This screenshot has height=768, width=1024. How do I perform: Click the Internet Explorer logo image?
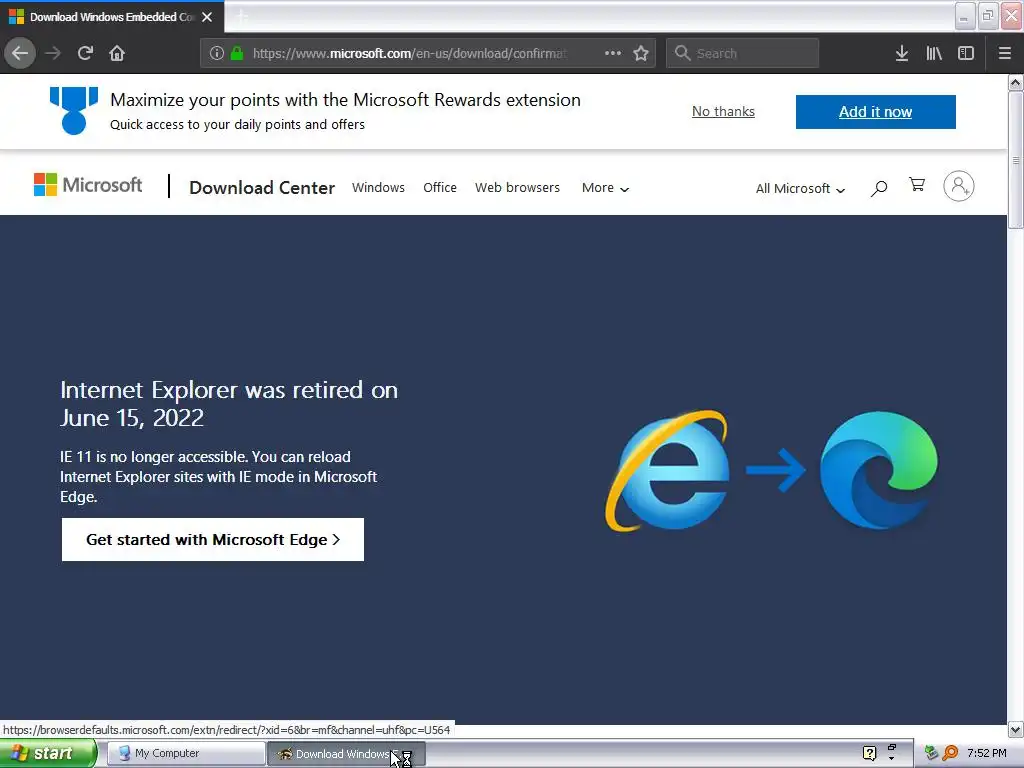pos(667,470)
